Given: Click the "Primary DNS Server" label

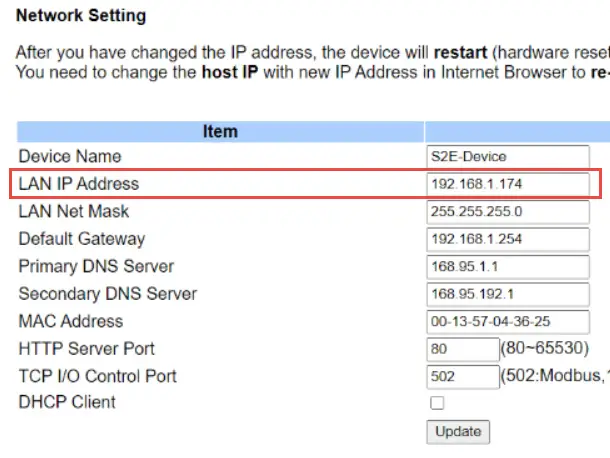Looking at the screenshot, I should pos(96,267).
